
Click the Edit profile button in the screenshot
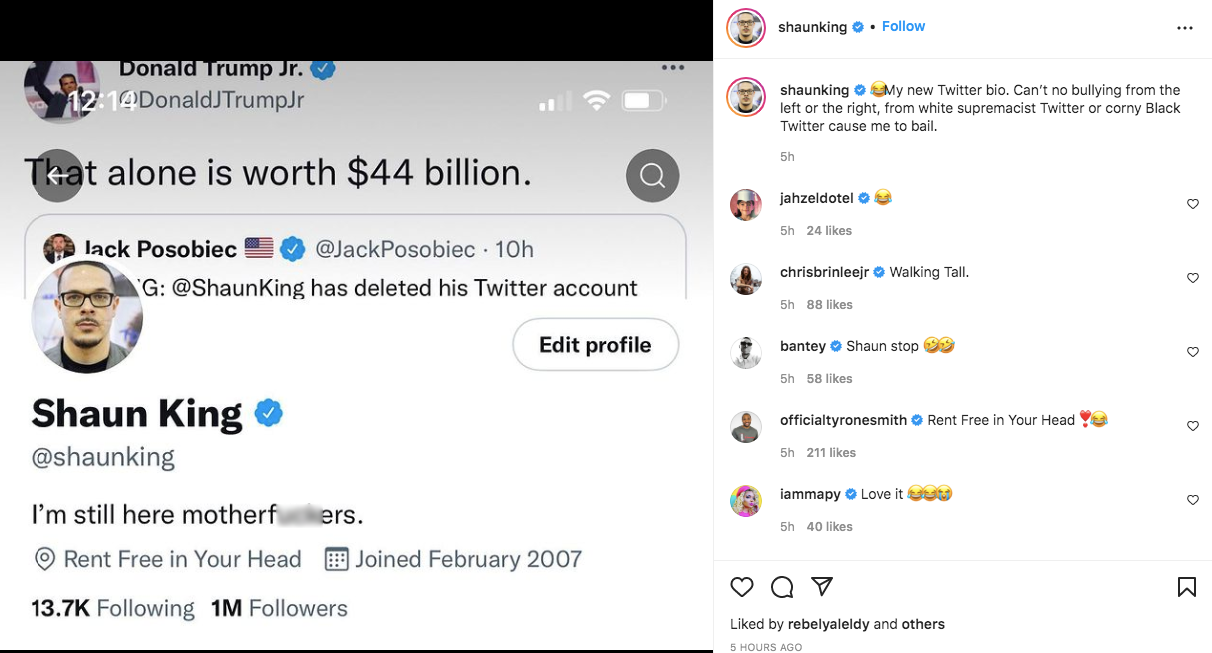tap(595, 344)
